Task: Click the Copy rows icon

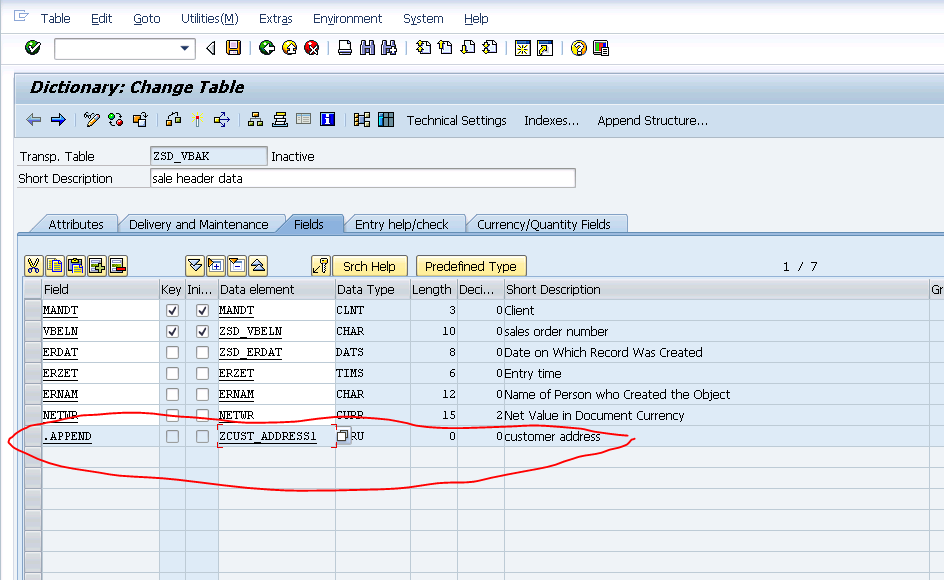Action: pyautogui.click(x=54, y=265)
